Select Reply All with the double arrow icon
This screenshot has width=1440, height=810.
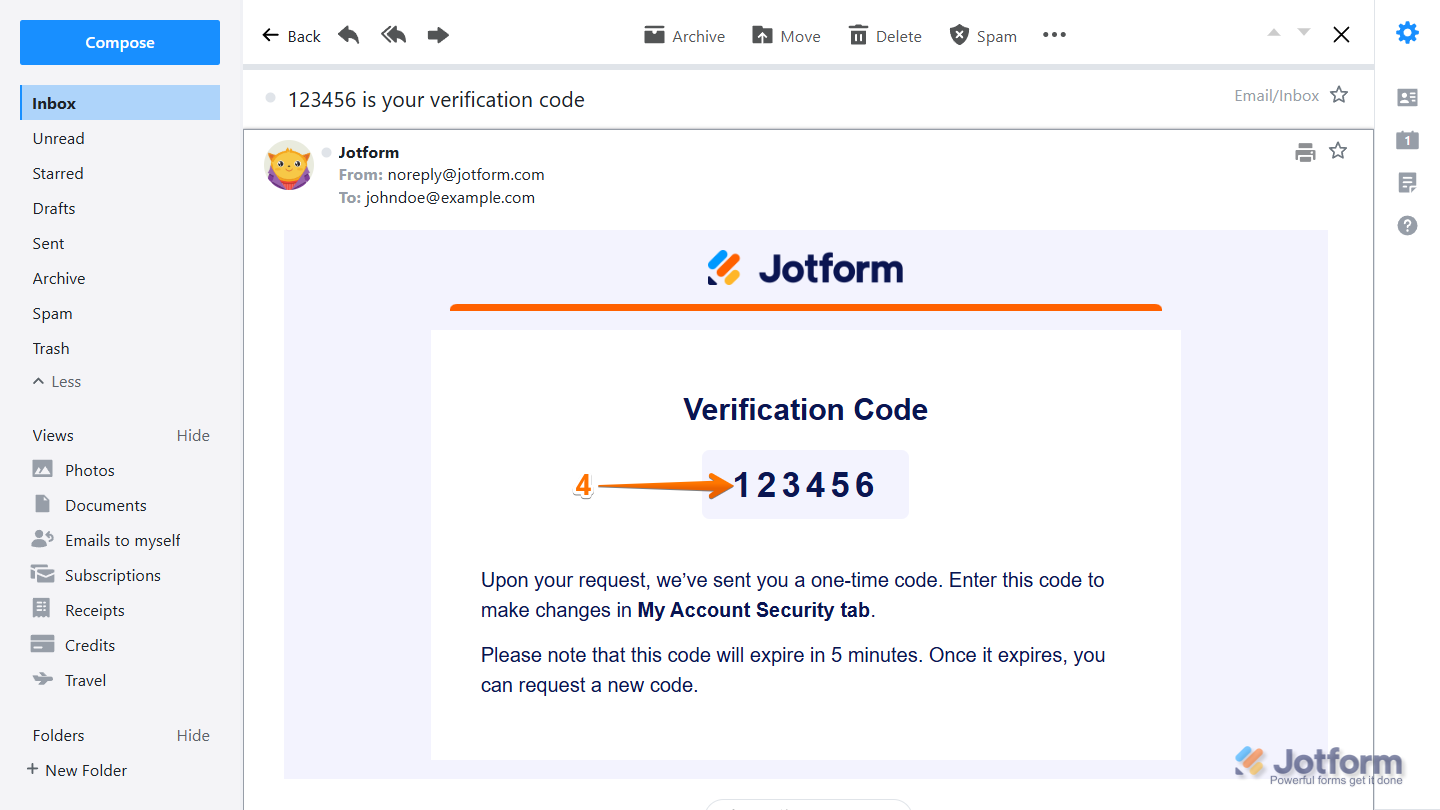coord(393,34)
